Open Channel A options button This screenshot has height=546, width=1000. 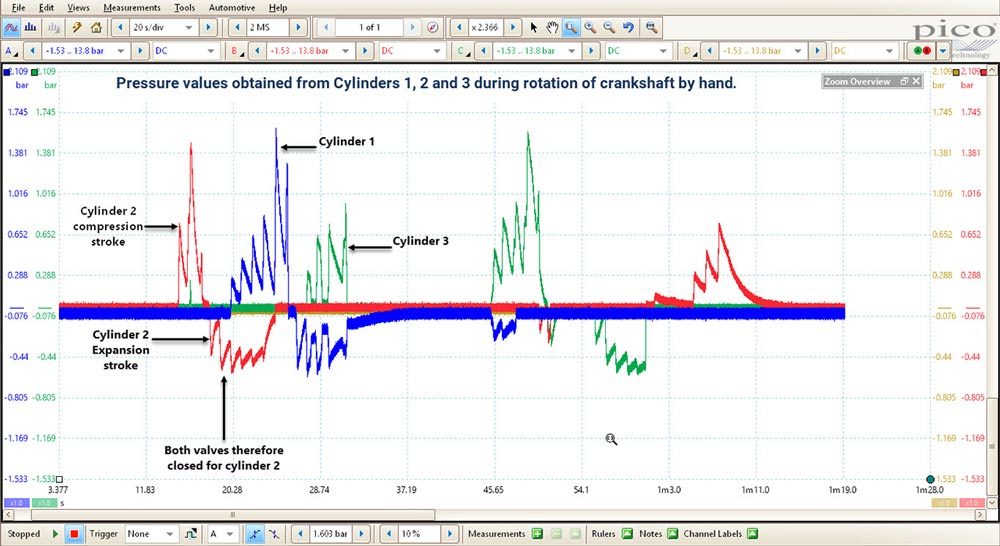tap(11, 50)
